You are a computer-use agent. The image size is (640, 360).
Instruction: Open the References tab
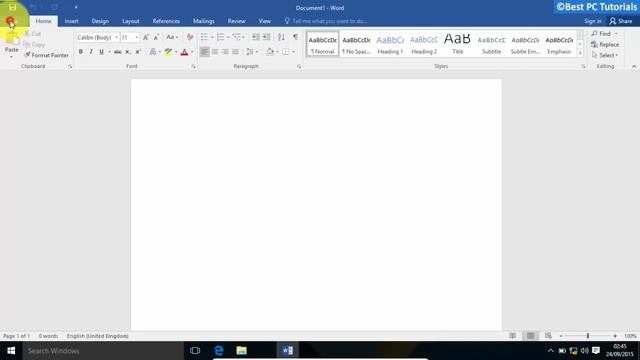click(166, 21)
